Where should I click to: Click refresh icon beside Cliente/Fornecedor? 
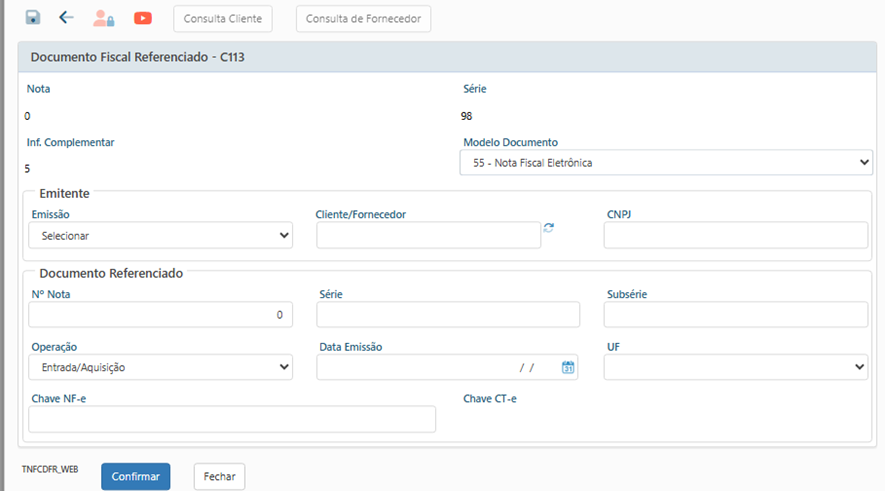click(x=549, y=228)
